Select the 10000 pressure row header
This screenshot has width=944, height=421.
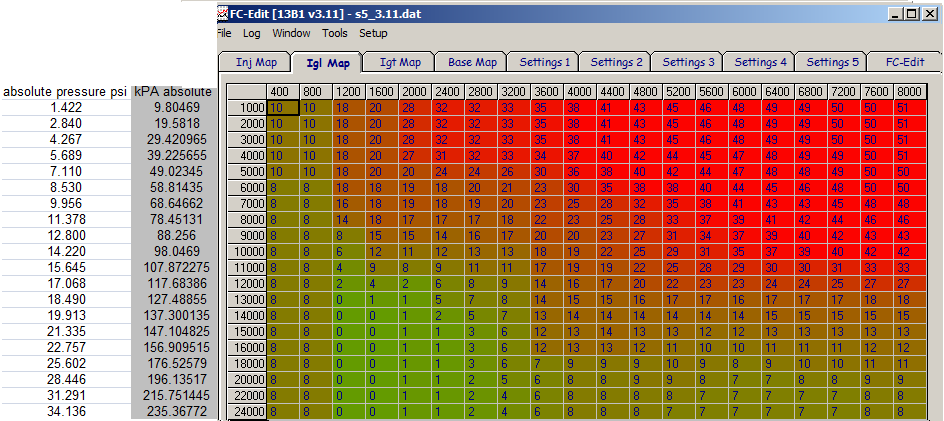pos(246,251)
